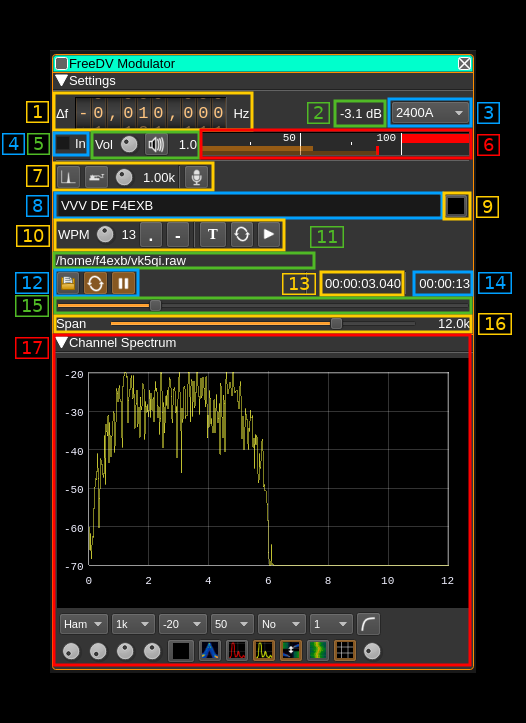Toggle the audio feedback speaker icon
The width and height of the screenshot is (526, 723).
click(156, 144)
